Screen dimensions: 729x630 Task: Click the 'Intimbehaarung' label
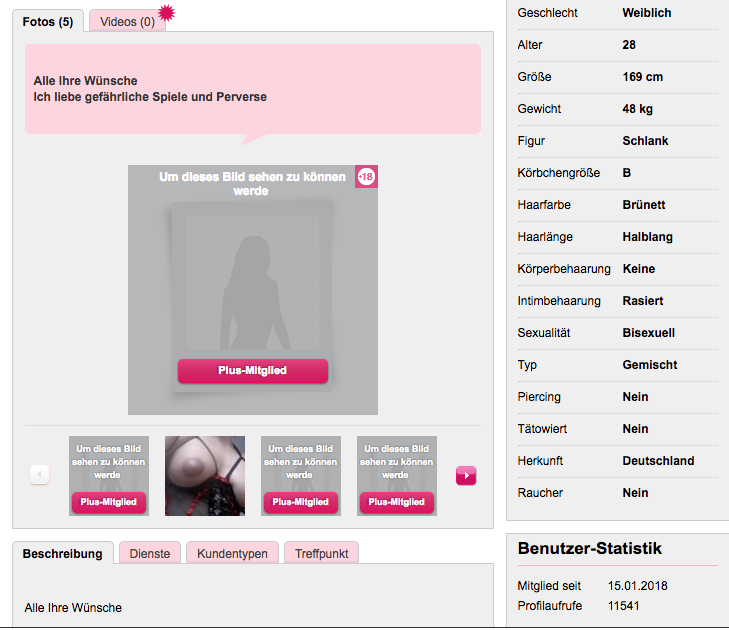tap(559, 301)
